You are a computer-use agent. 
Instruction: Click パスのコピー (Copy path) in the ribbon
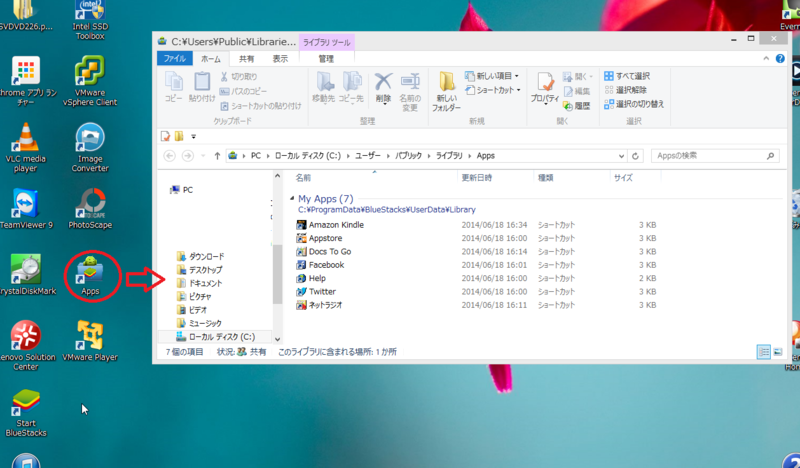click(x=243, y=91)
